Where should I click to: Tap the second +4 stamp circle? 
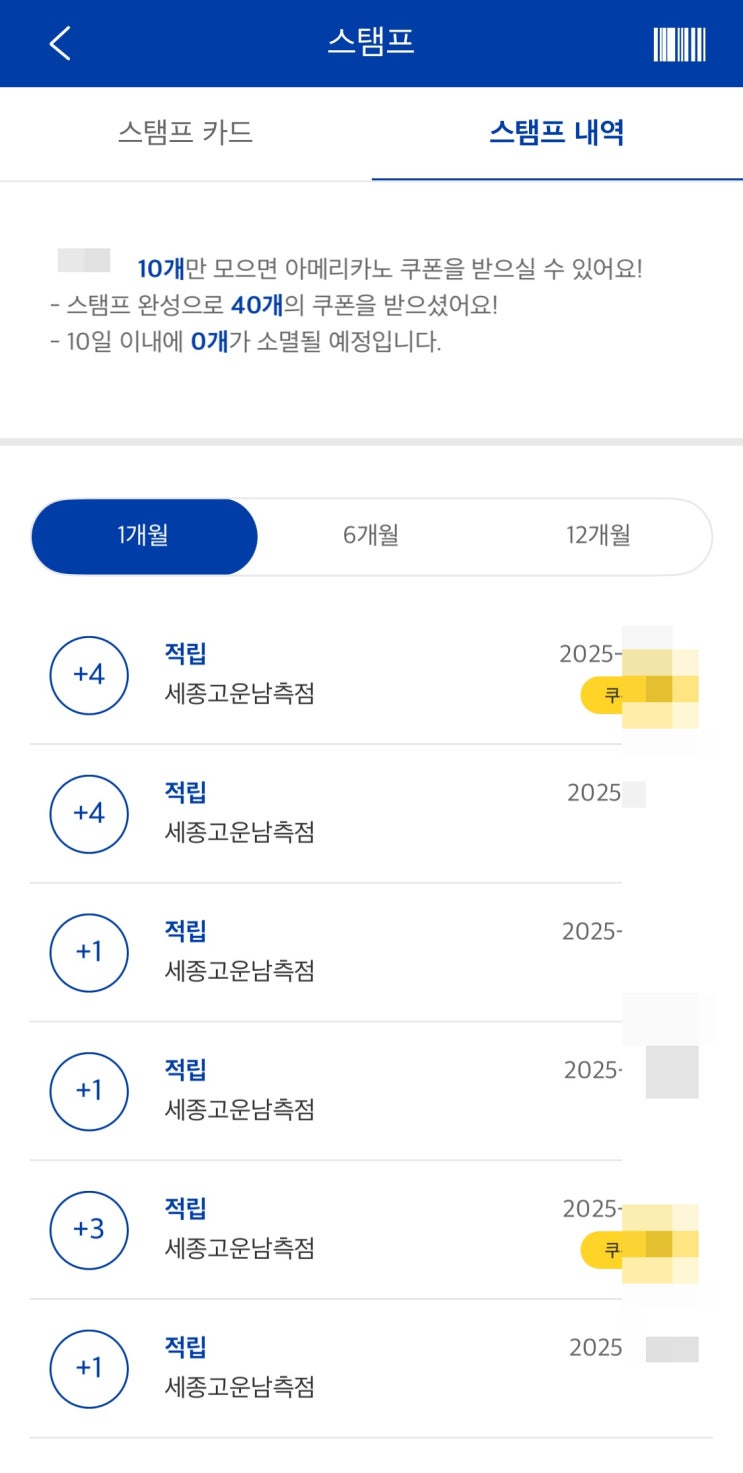(89, 814)
